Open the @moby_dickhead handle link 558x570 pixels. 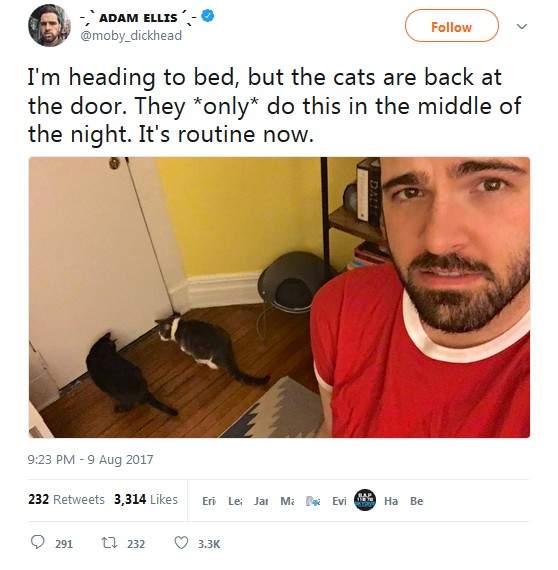[131, 36]
